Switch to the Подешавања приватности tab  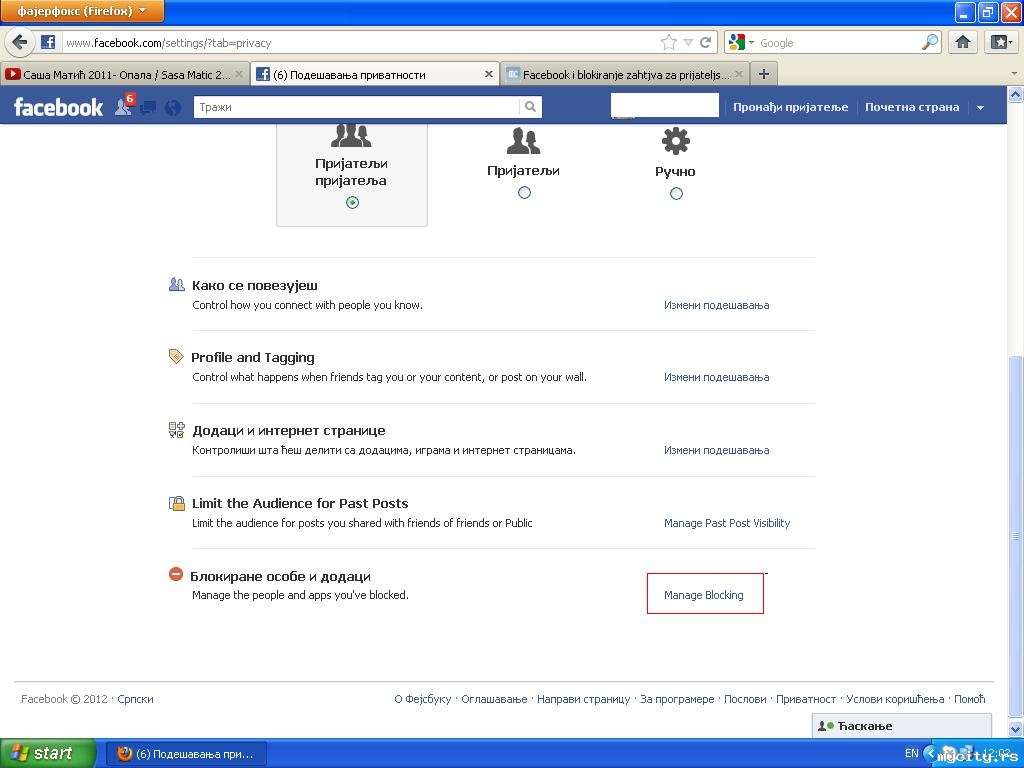(374, 74)
